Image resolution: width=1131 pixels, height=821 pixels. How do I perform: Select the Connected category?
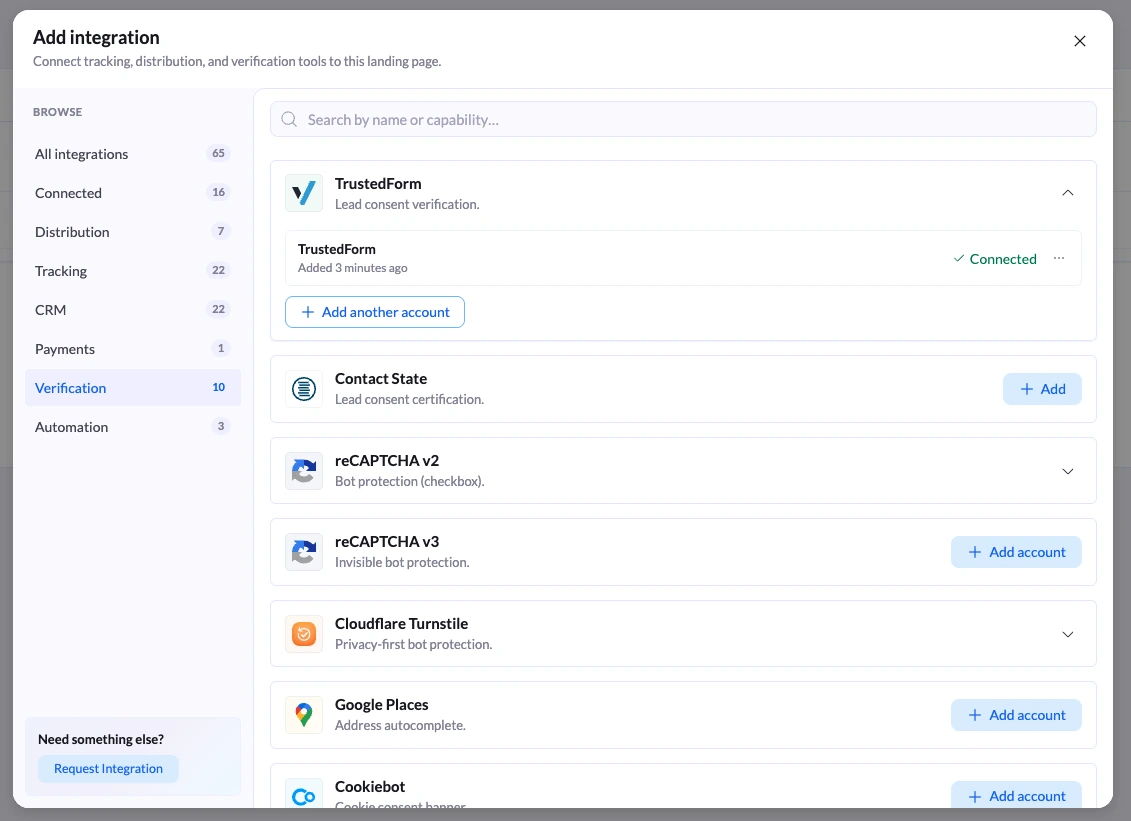coord(133,193)
